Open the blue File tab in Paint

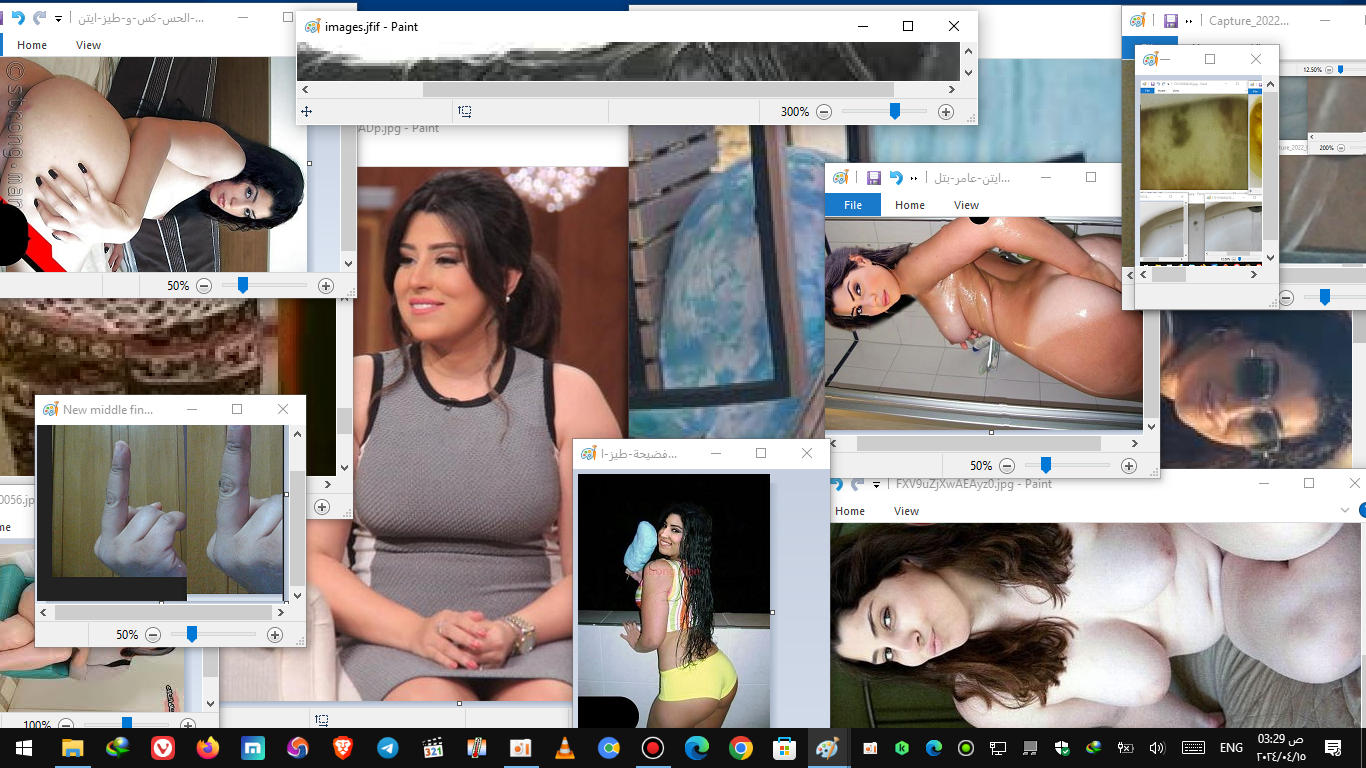853,205
